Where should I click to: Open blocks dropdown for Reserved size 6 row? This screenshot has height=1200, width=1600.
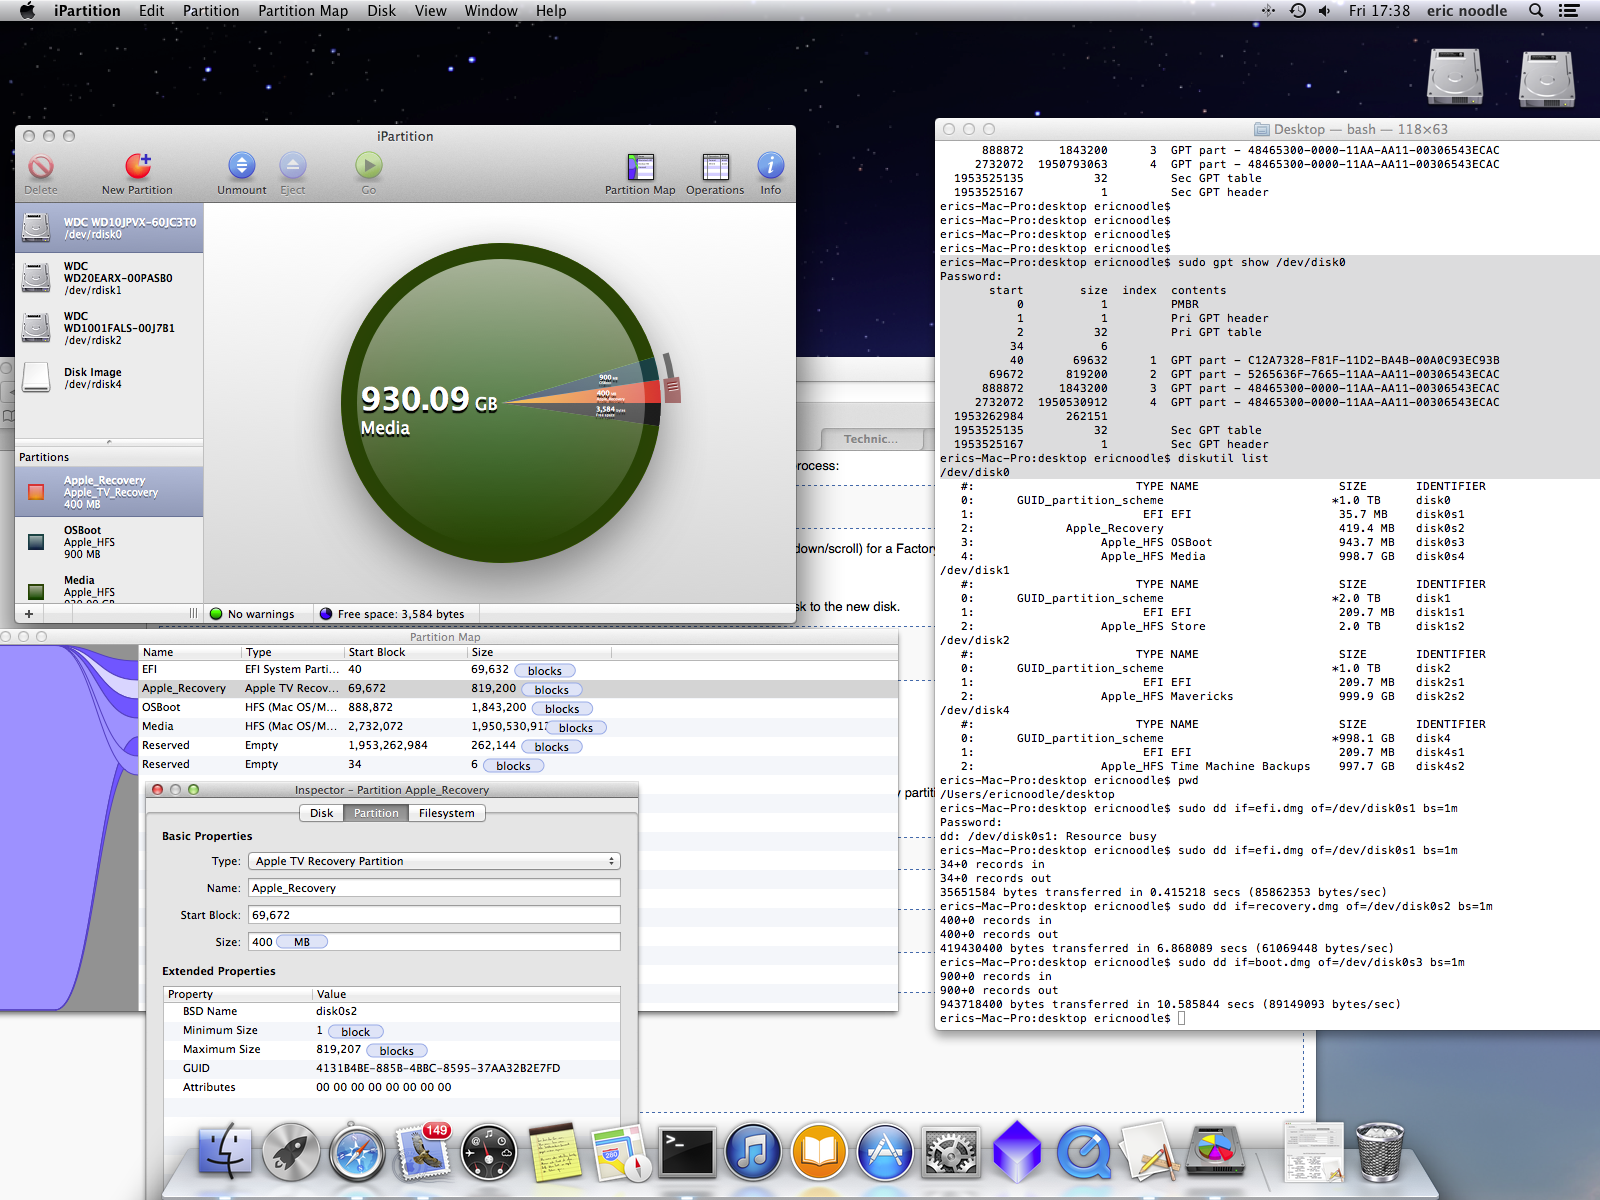pos(514,766)
